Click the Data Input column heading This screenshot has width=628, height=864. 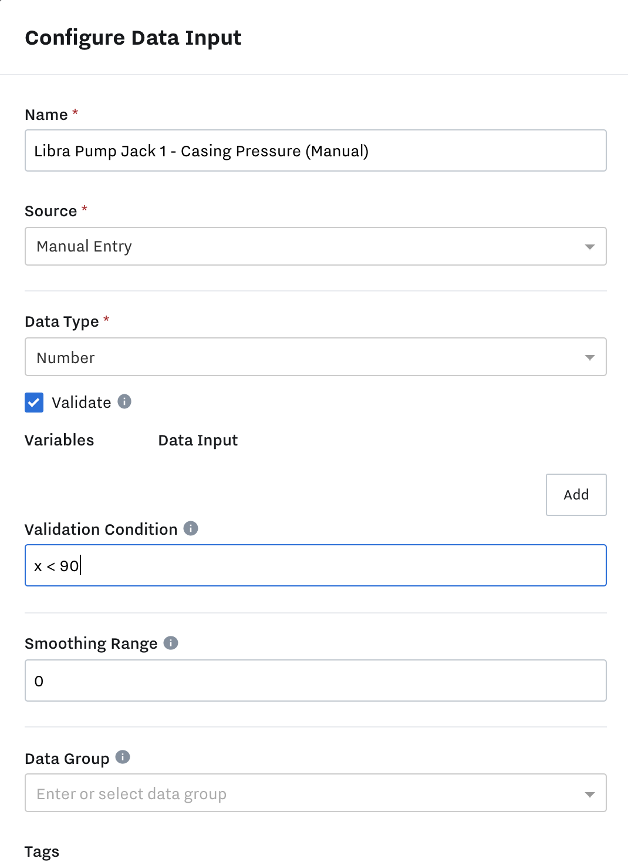pyautogui.click(x=198, y=440)
